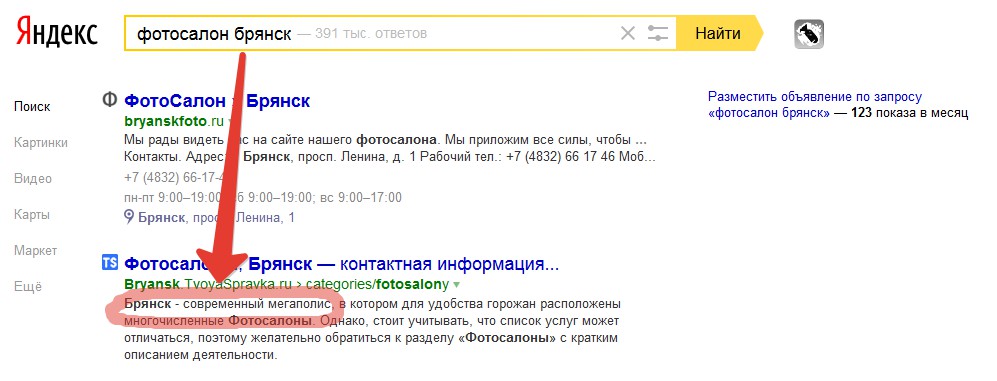Open advanced search settings sliders icon
The height and width of the screenshot is (381, 997).
[x=657, y=33]
